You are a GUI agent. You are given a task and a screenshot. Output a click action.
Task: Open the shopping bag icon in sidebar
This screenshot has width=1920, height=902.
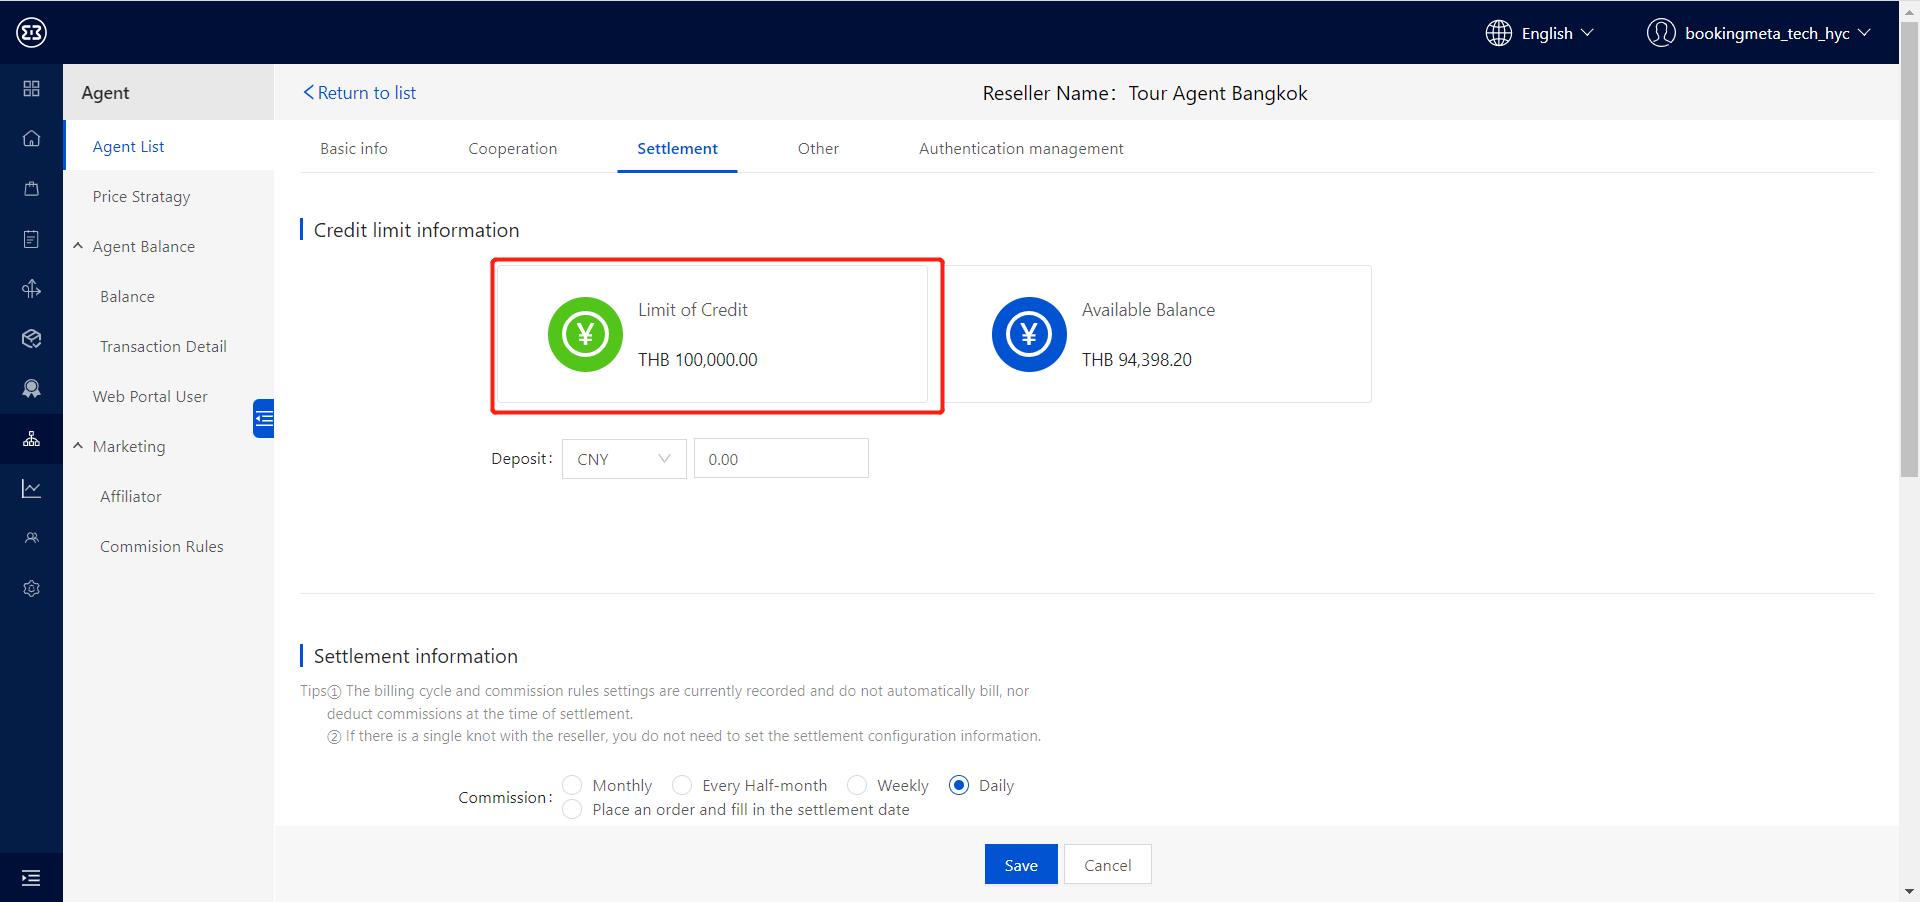(x=31, y=189)
